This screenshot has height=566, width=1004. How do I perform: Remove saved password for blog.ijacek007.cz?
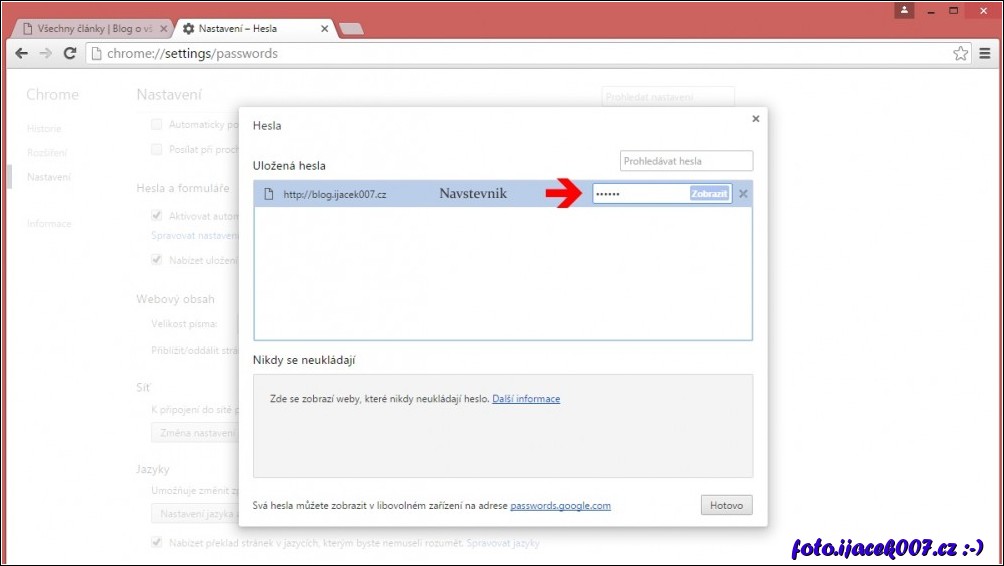pyautogui.click(x=742, y=194)
